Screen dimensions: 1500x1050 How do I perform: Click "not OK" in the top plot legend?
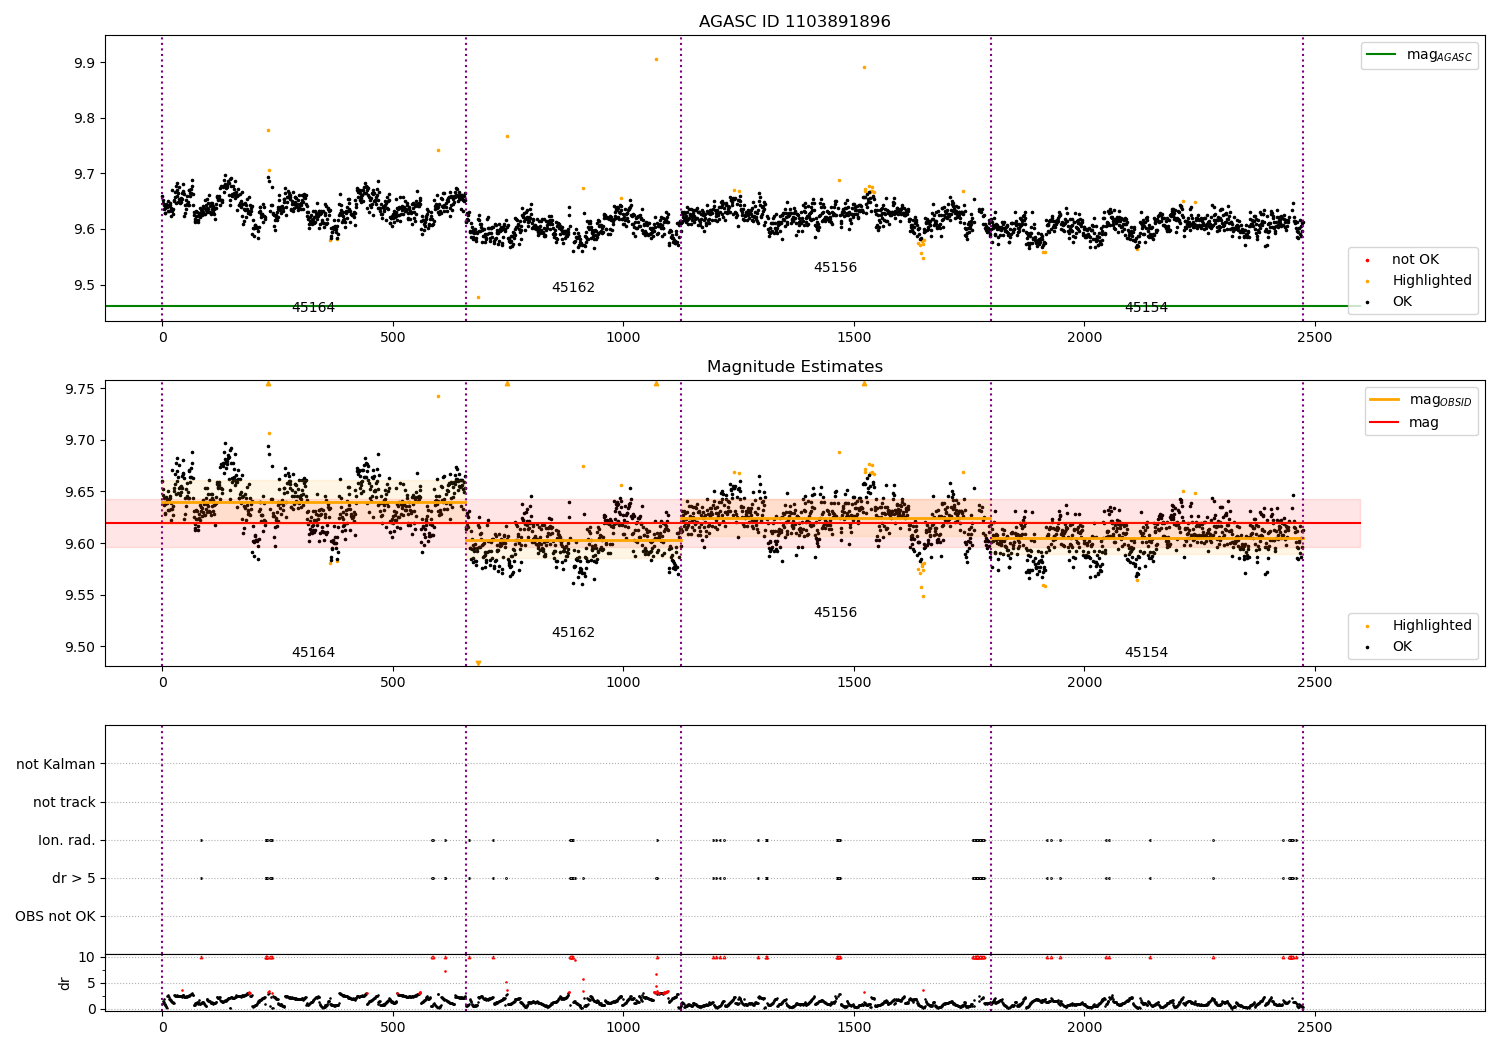(x=1414, y=260)
